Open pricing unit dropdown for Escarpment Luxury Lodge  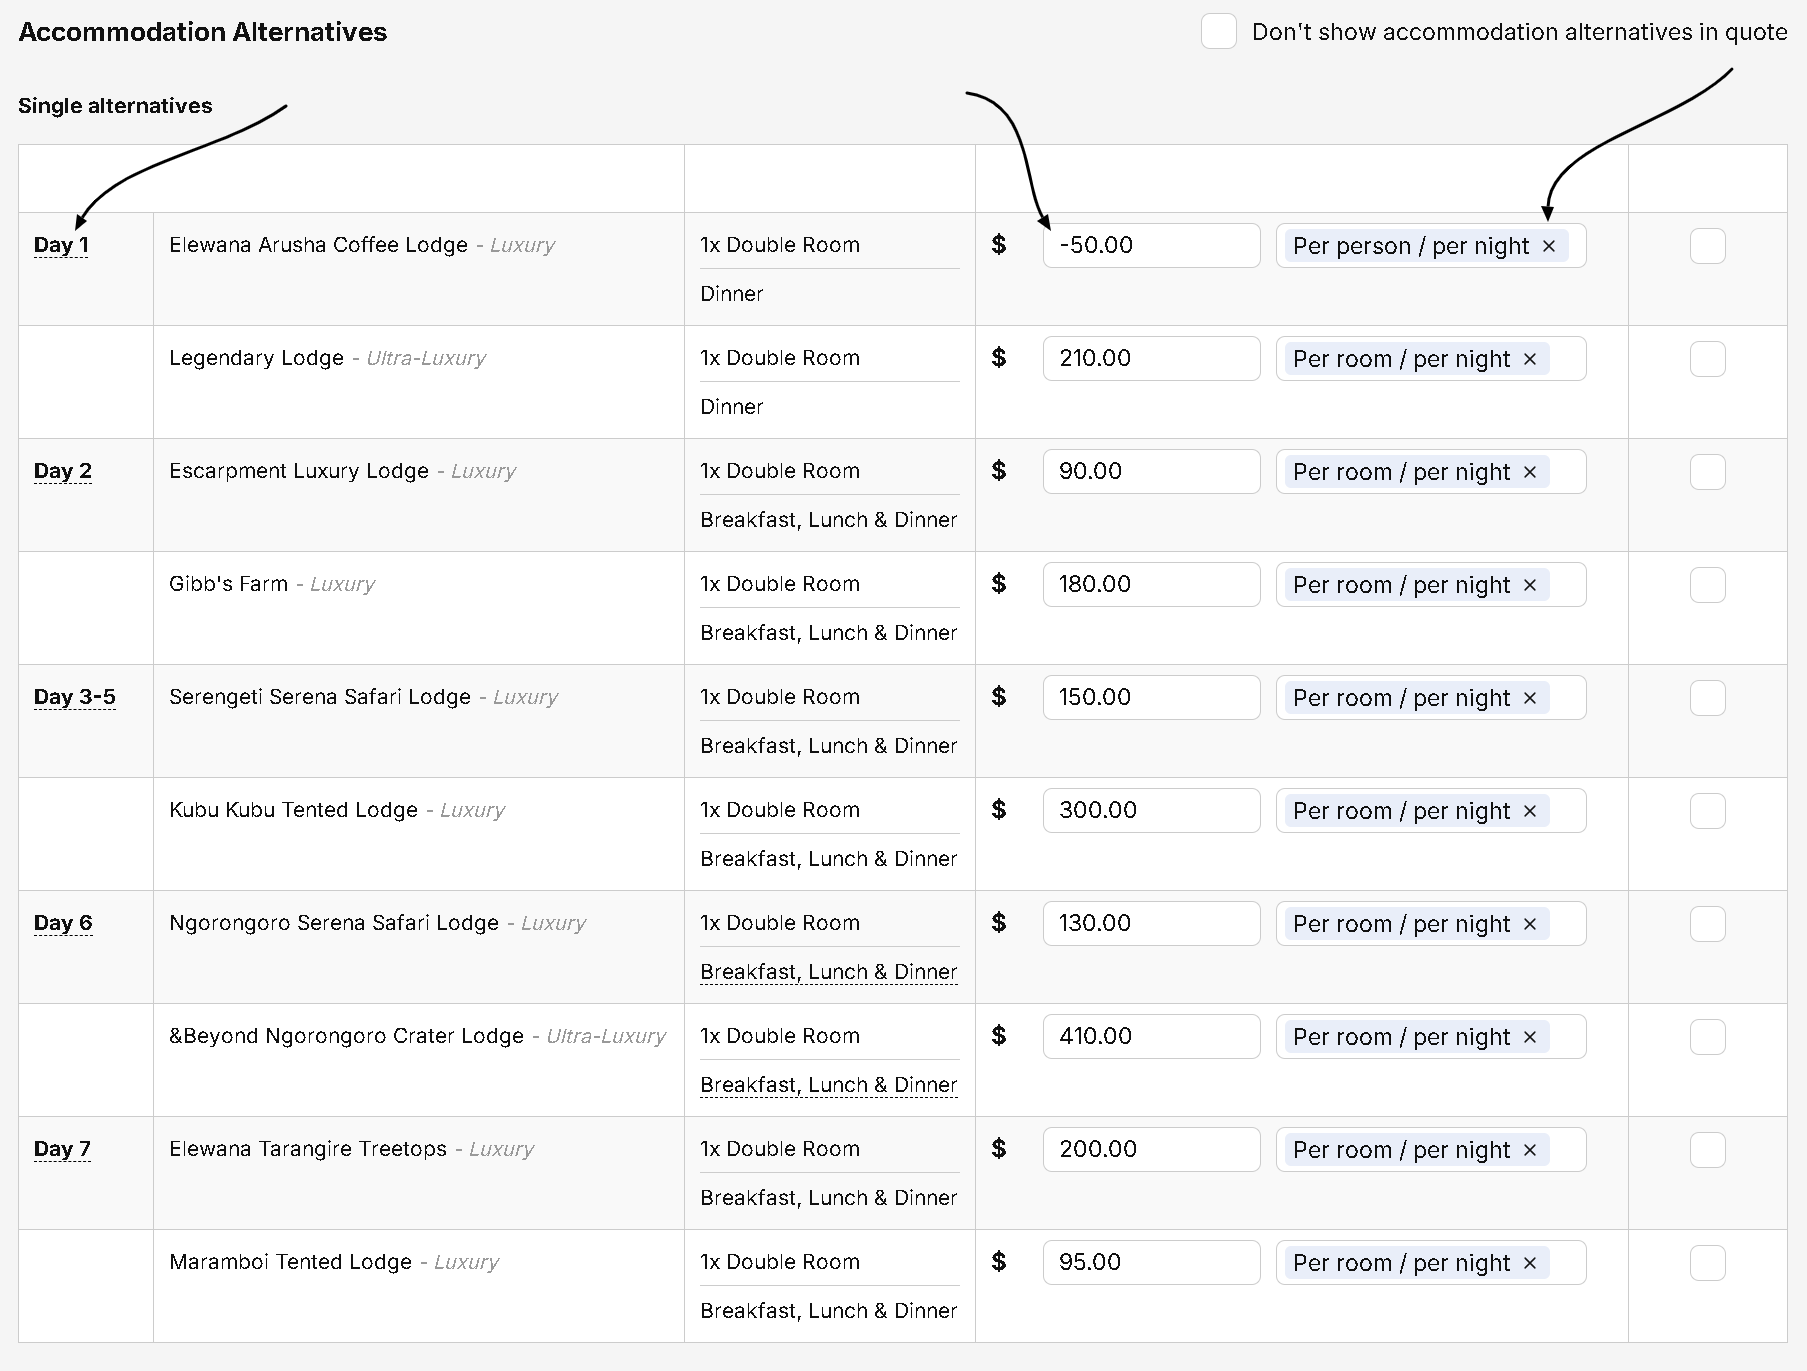pyautogui.click(x=1431, y=472)
